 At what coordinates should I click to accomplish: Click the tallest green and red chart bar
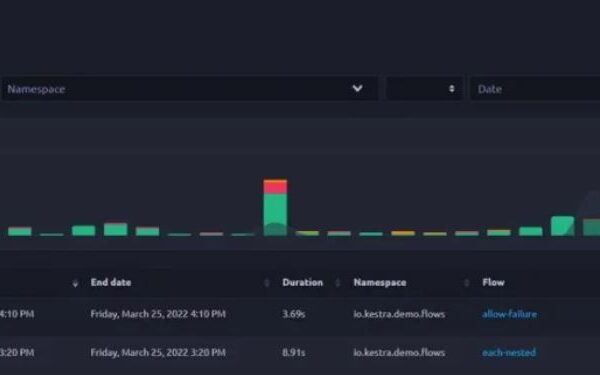pyautogui.click(x=275, y=207)
